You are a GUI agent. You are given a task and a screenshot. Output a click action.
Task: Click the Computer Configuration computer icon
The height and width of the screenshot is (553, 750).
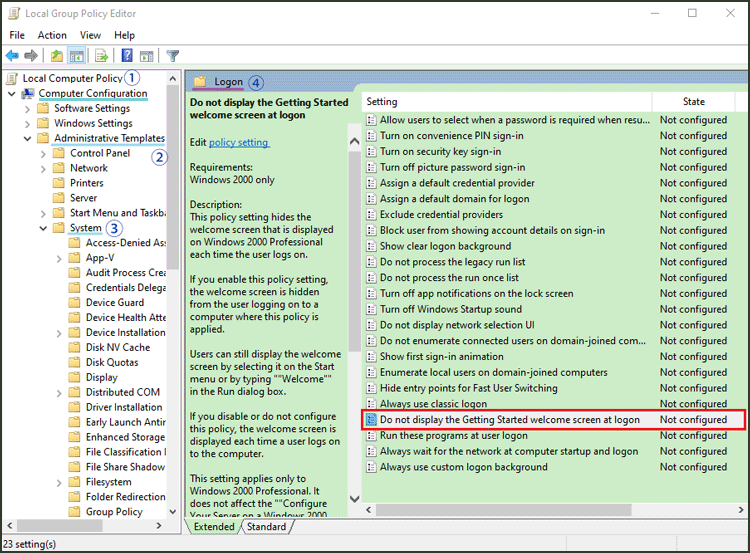pyautogui.click(x=28, y=94)
